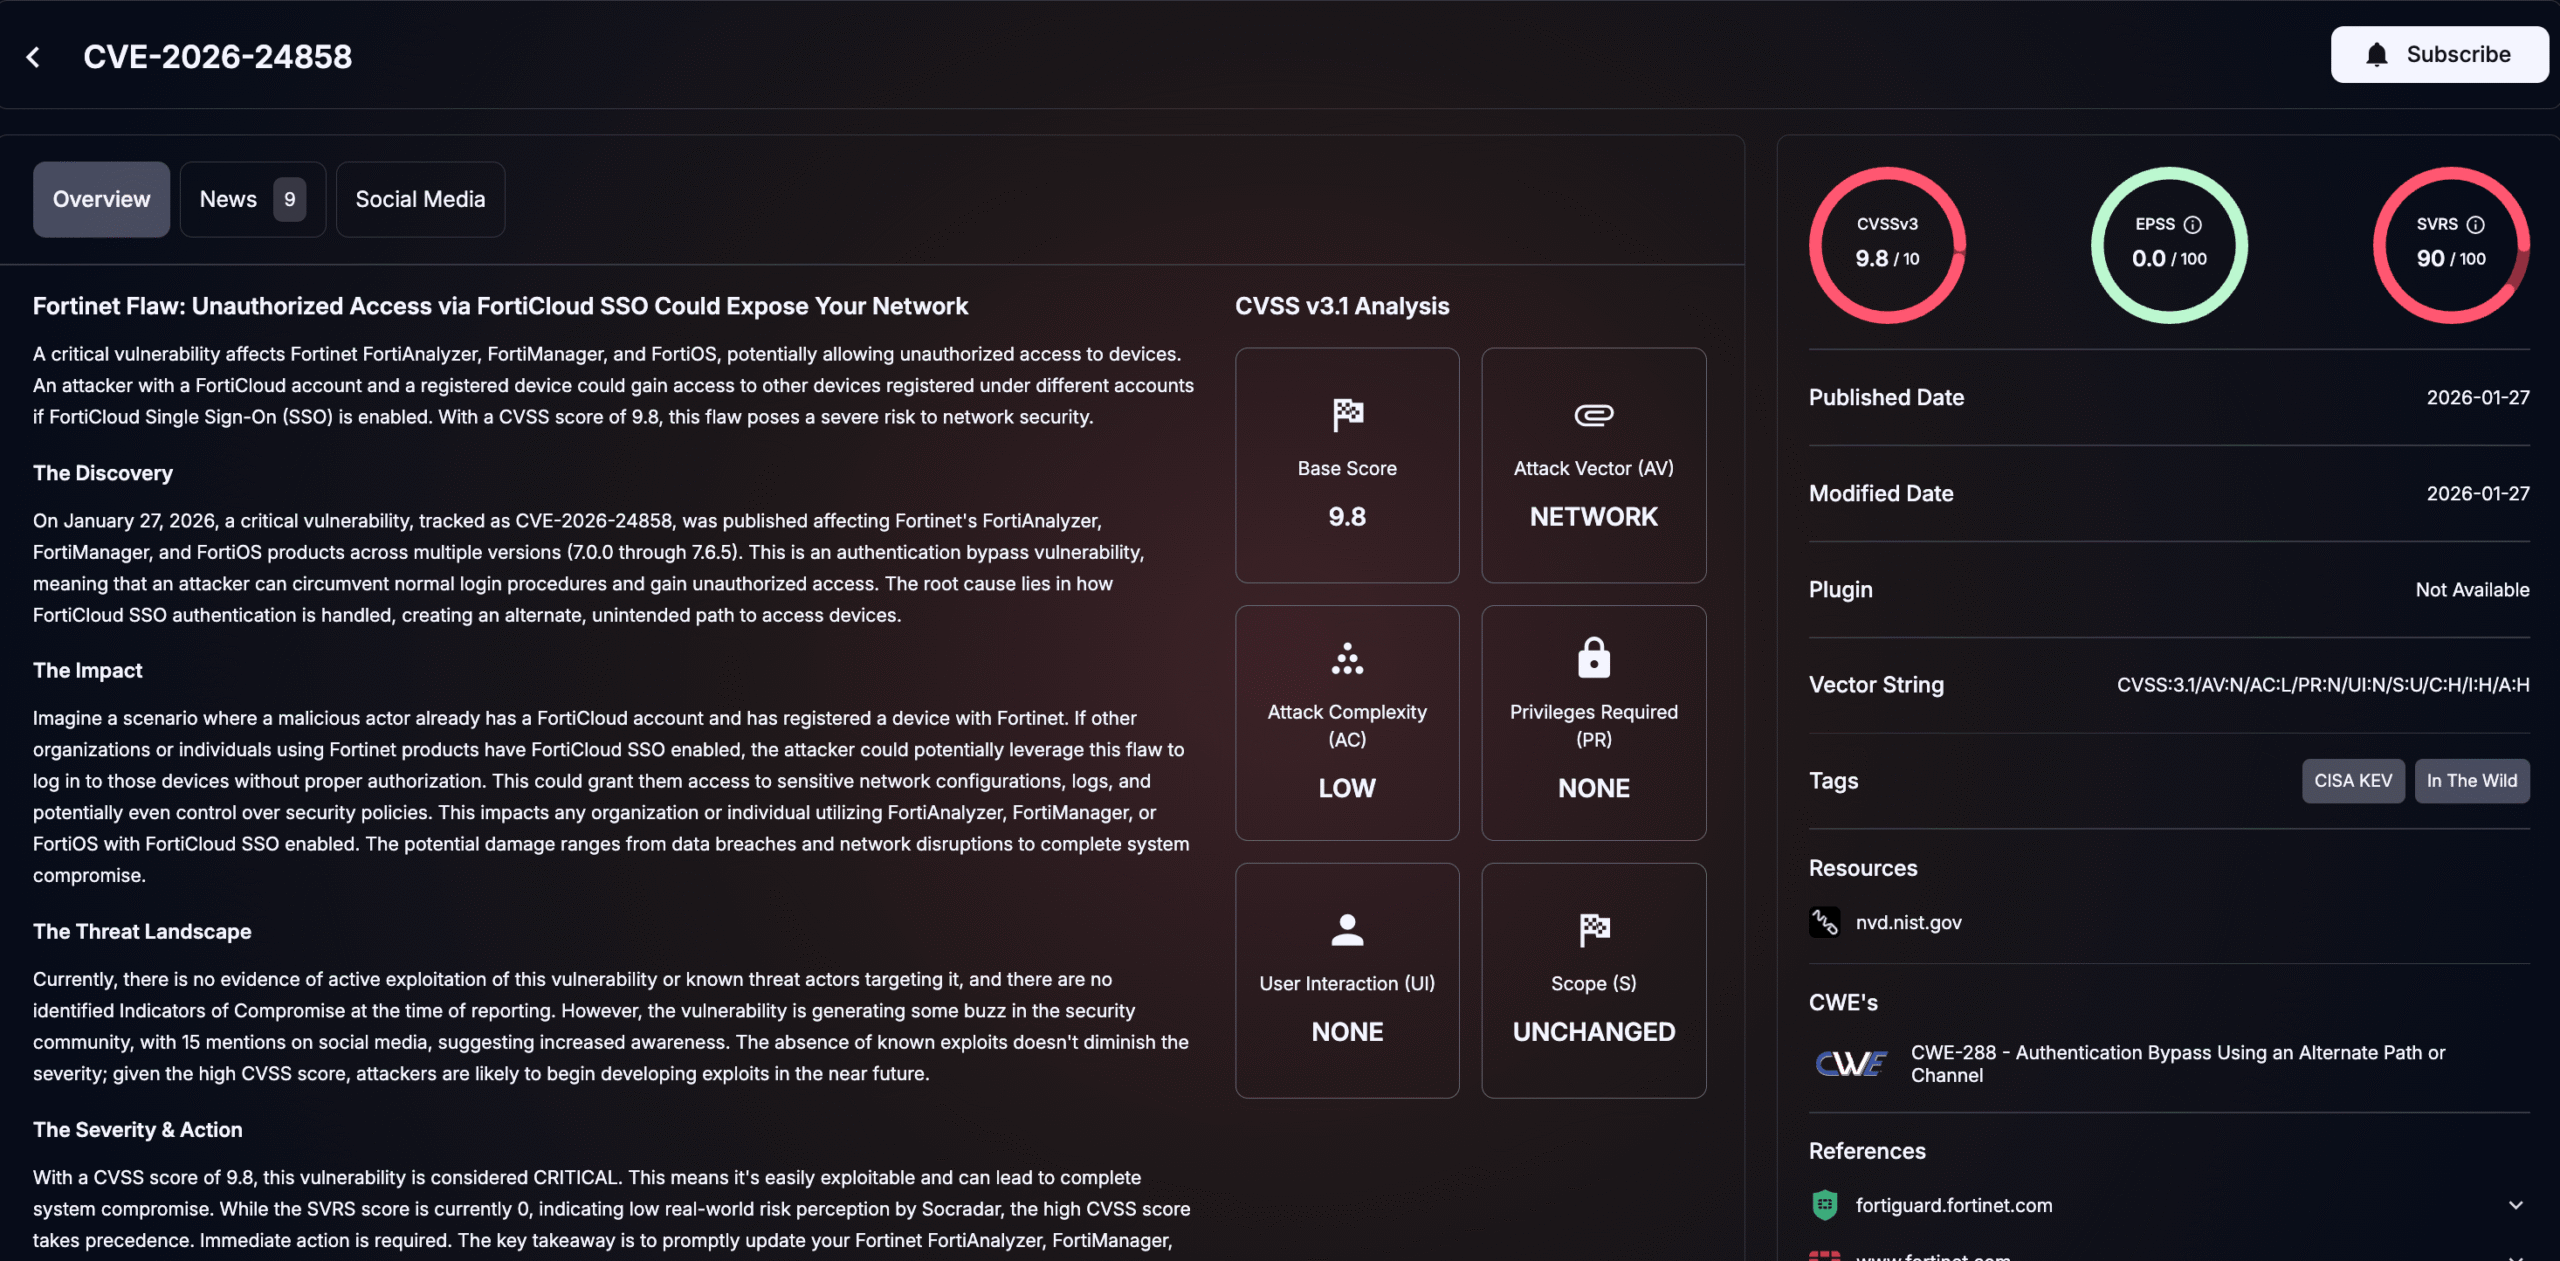Click the Published Date 2026-01-27 value
Screen dimensions: 2560x1261
click(x=2478, y=397)
